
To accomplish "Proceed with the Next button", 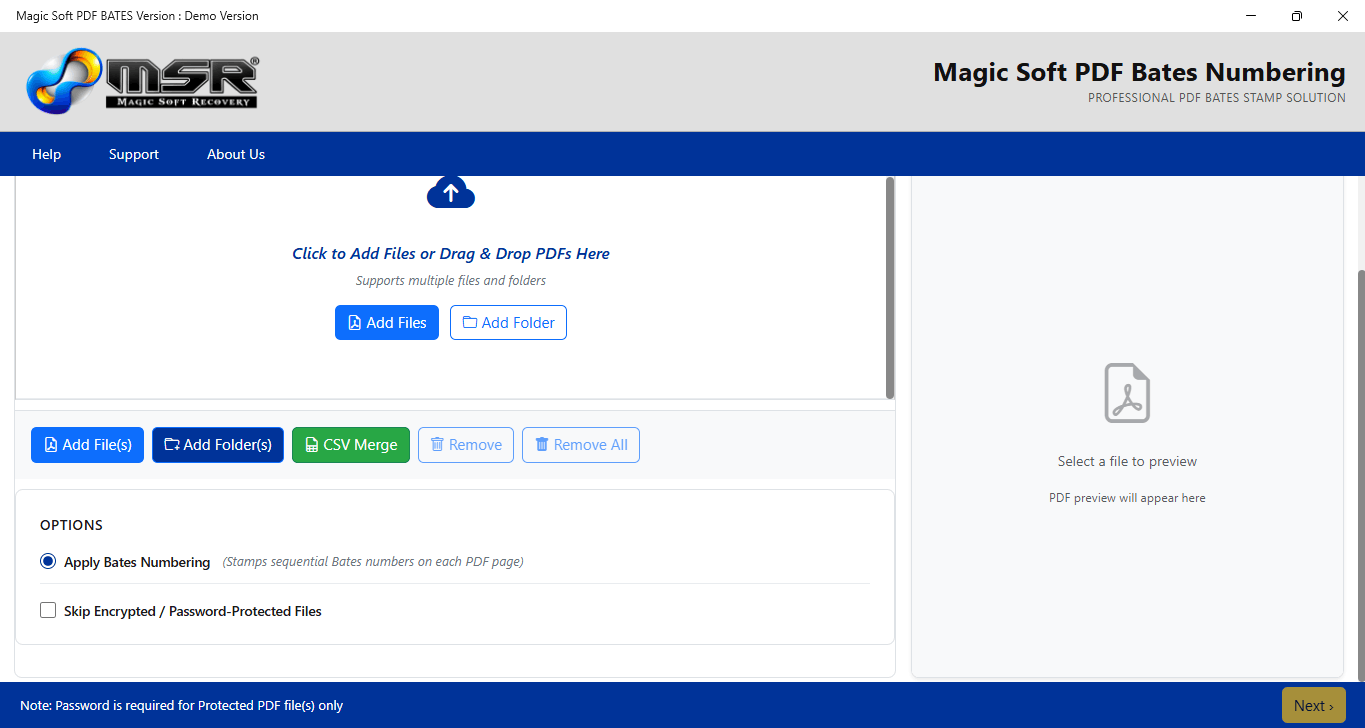I will coord(1313,705).
